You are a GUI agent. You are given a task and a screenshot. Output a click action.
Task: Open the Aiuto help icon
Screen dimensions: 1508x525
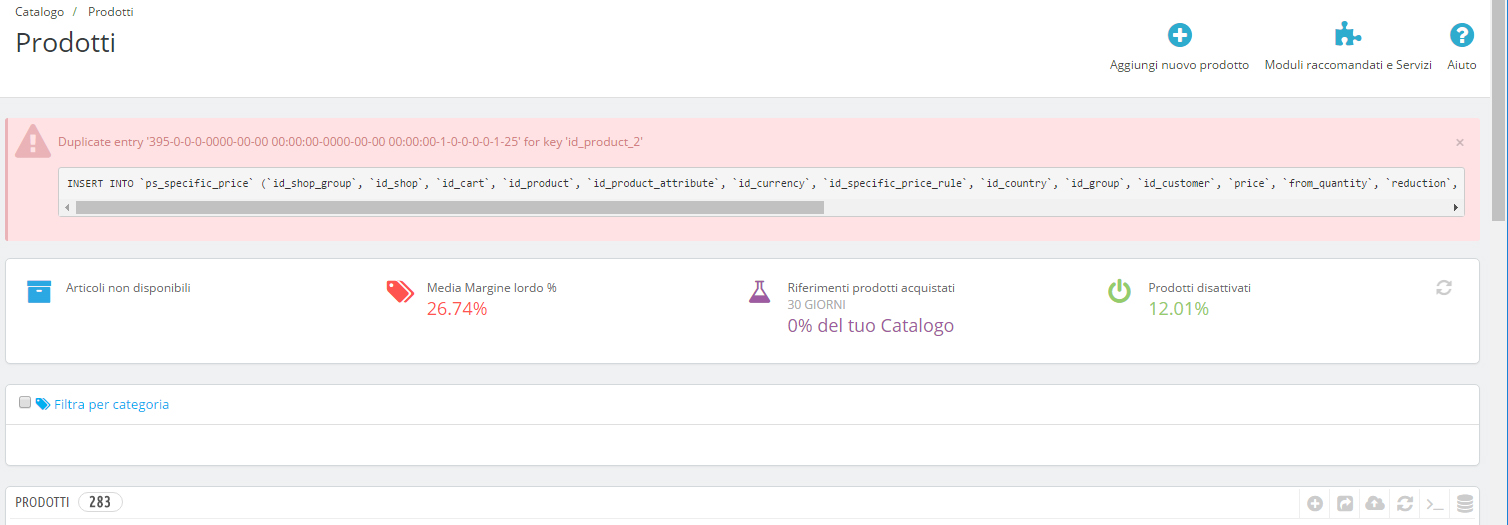(x=1462, y=36)
